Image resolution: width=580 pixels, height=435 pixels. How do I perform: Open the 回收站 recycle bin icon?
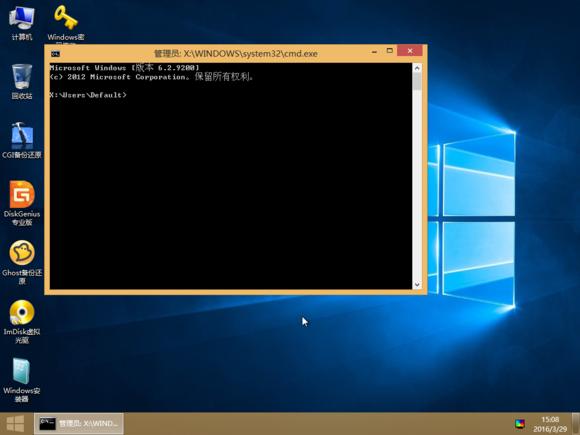[22, 81]
